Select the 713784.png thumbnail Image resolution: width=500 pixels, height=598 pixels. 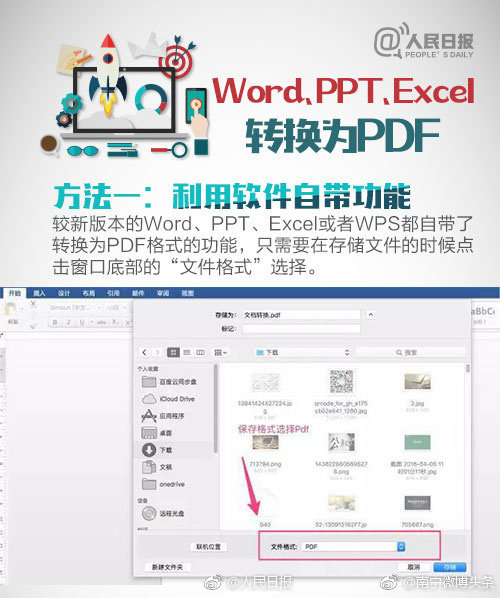pyautogui.click(x=265, y=442)
